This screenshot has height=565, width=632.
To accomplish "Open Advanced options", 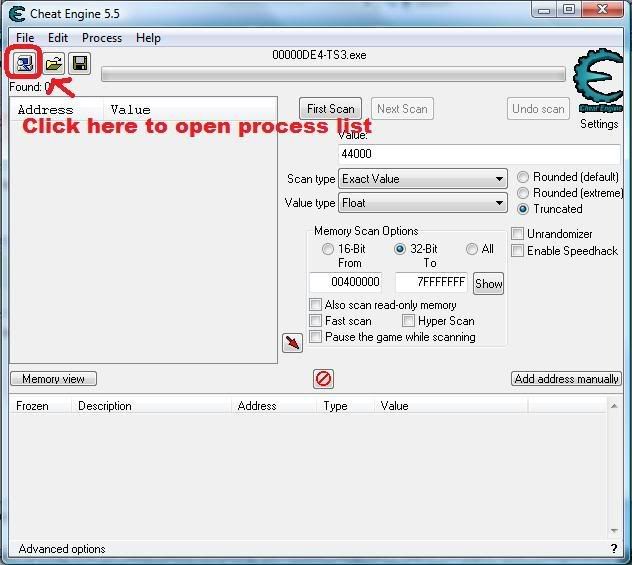I will point(62,549).
